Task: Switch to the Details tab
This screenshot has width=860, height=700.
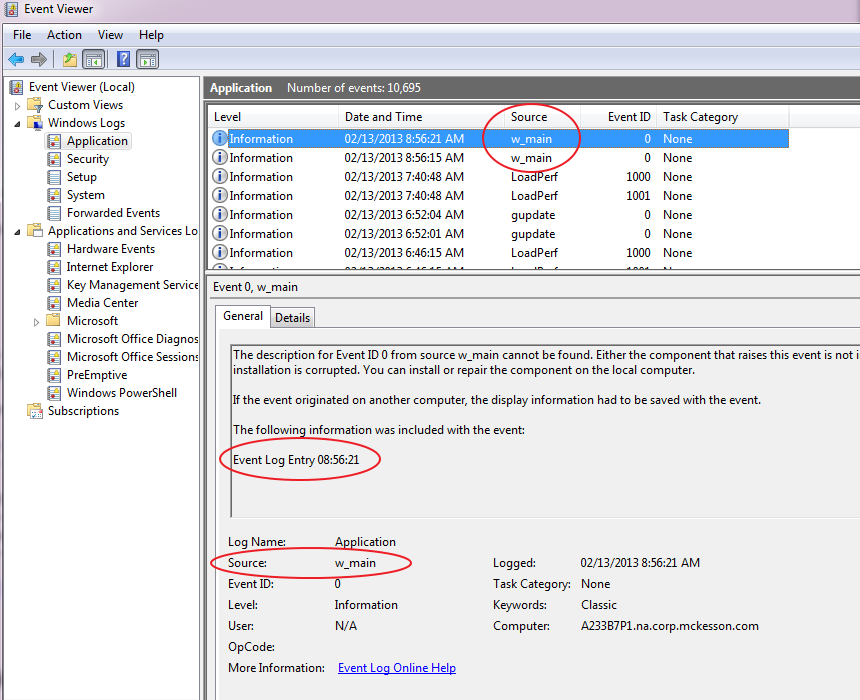Action: (x=292, y=318)
